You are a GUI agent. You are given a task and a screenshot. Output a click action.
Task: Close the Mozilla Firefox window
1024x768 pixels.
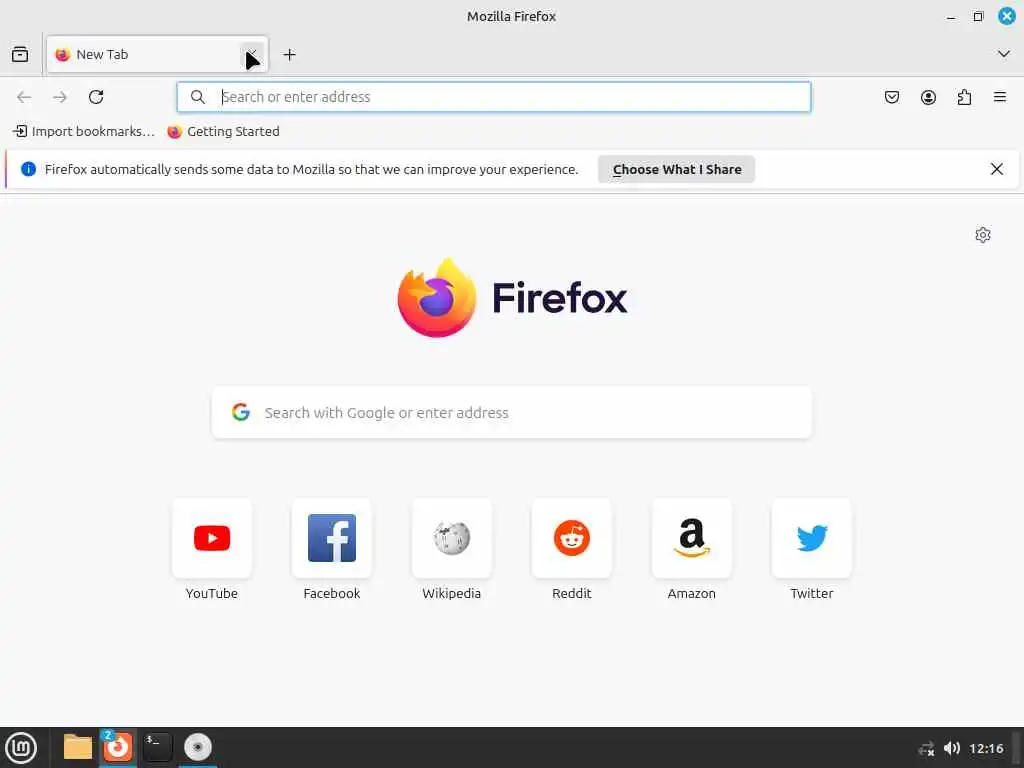pos(1006,16)
